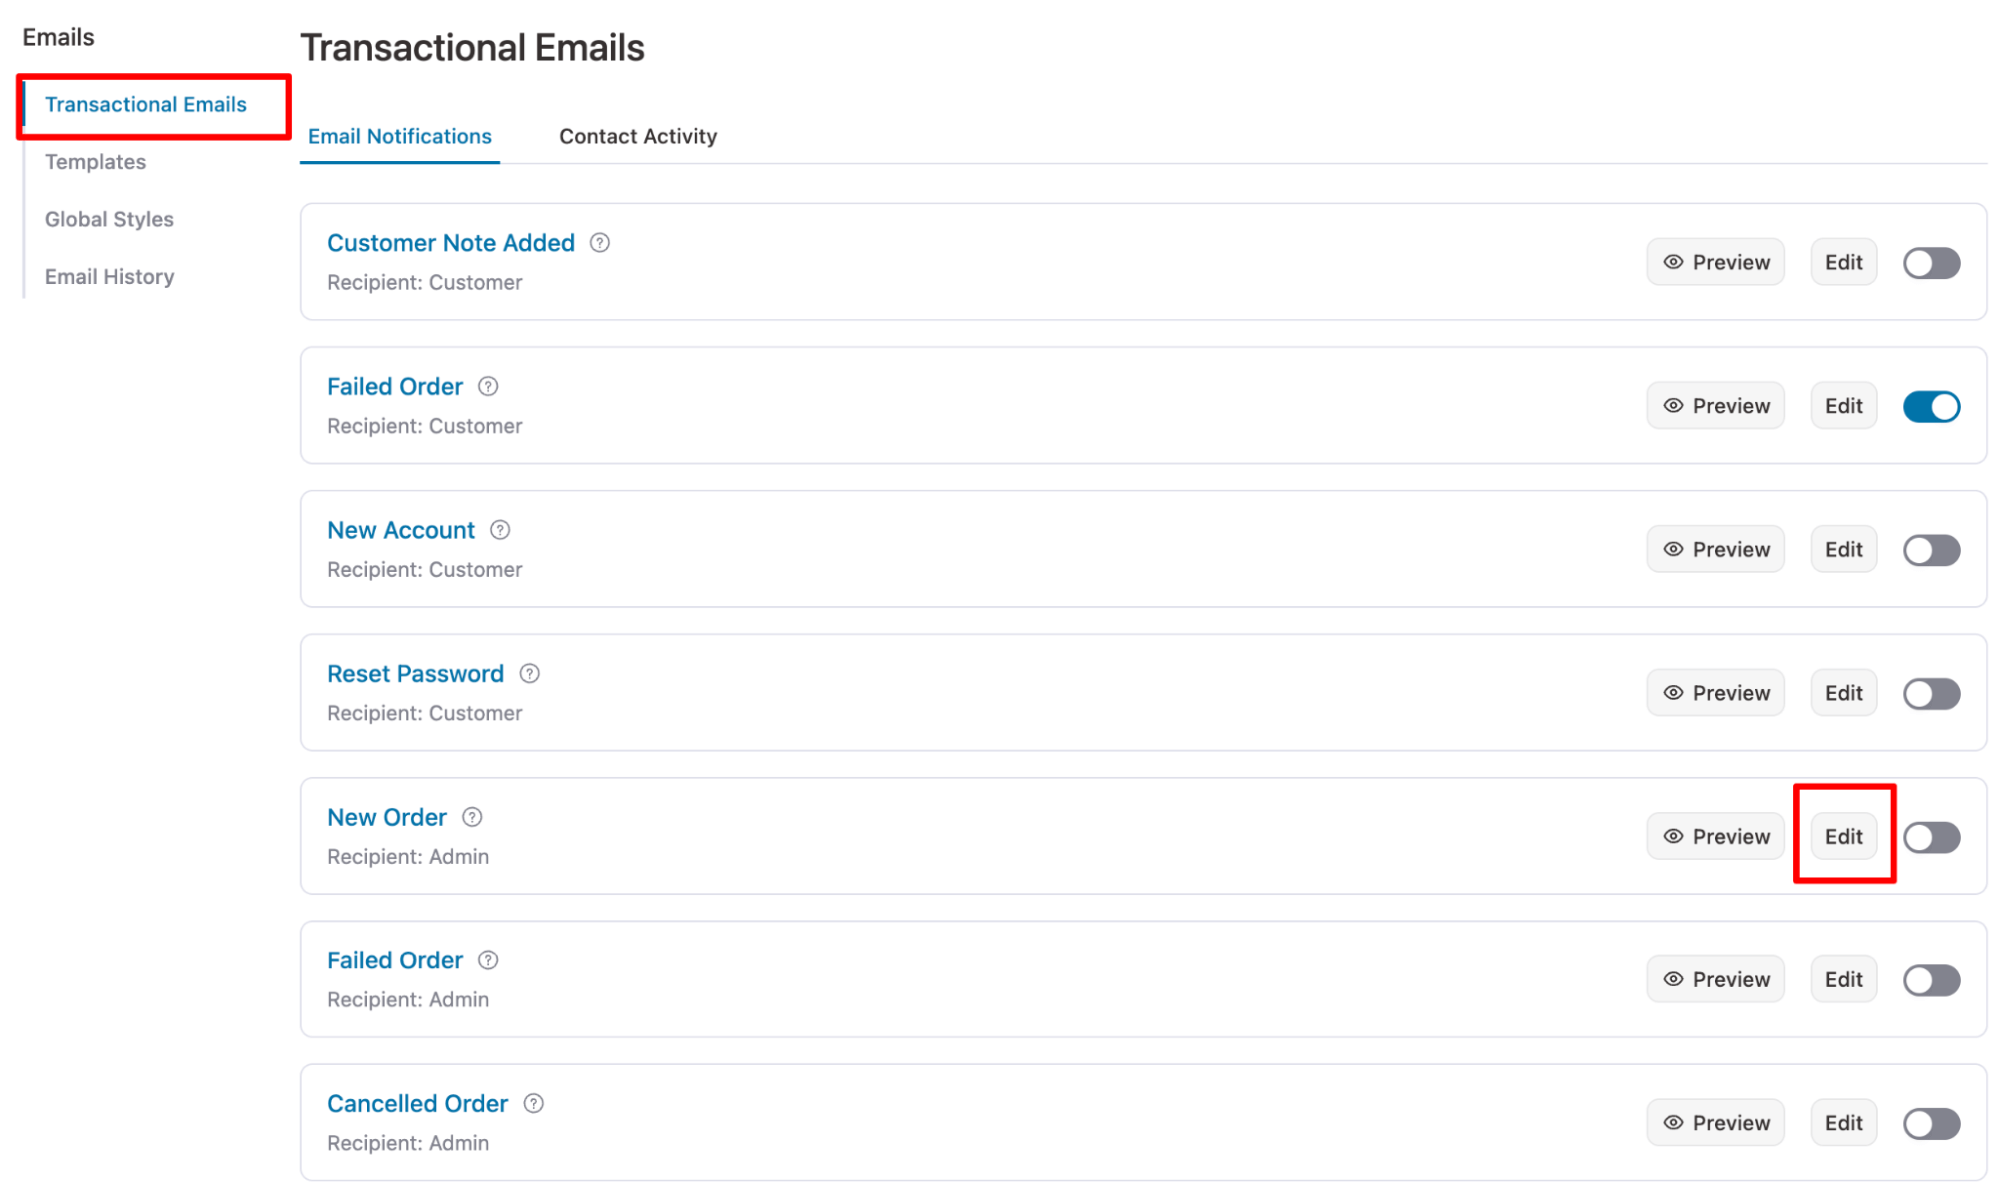Click 'Recipient: Admin' under Cancelled Order

[408, 1143]
